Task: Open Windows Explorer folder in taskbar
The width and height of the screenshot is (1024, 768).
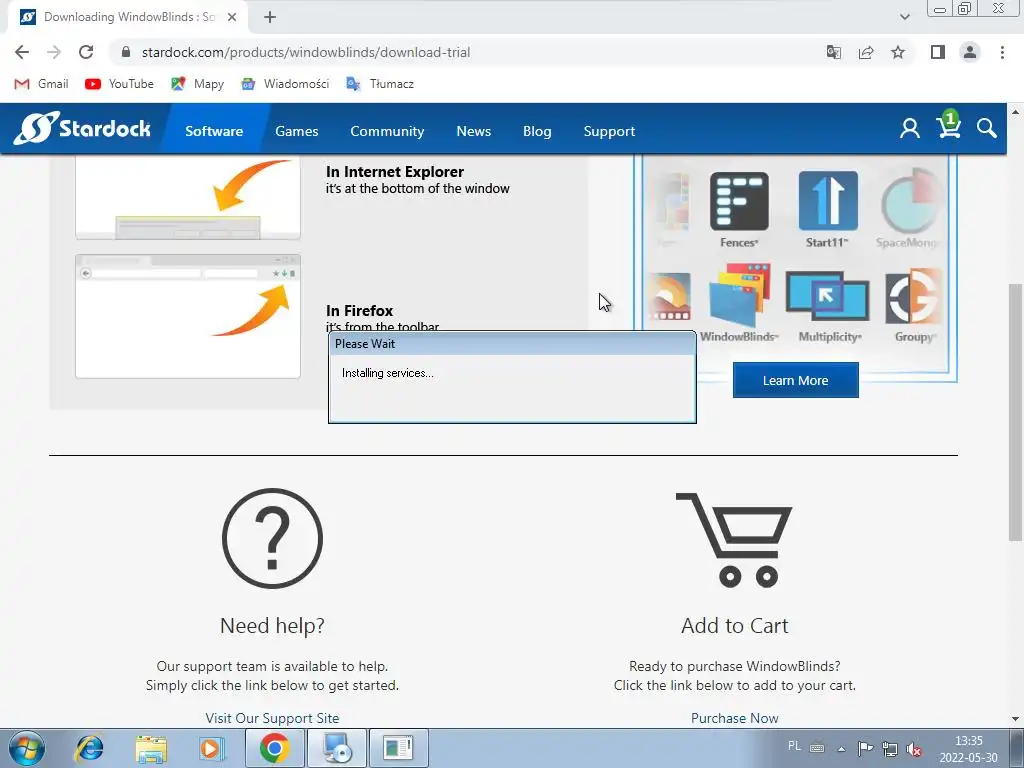Action: pyautogui.click(x=151, y=748)
